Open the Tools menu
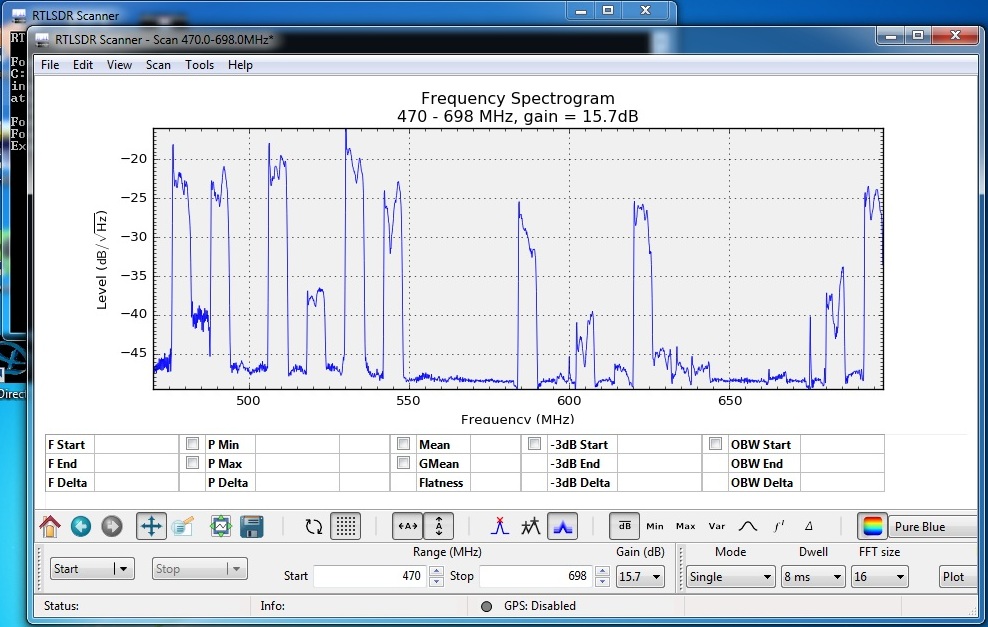The width and height of the screenshot is (988, 627). 199,65
